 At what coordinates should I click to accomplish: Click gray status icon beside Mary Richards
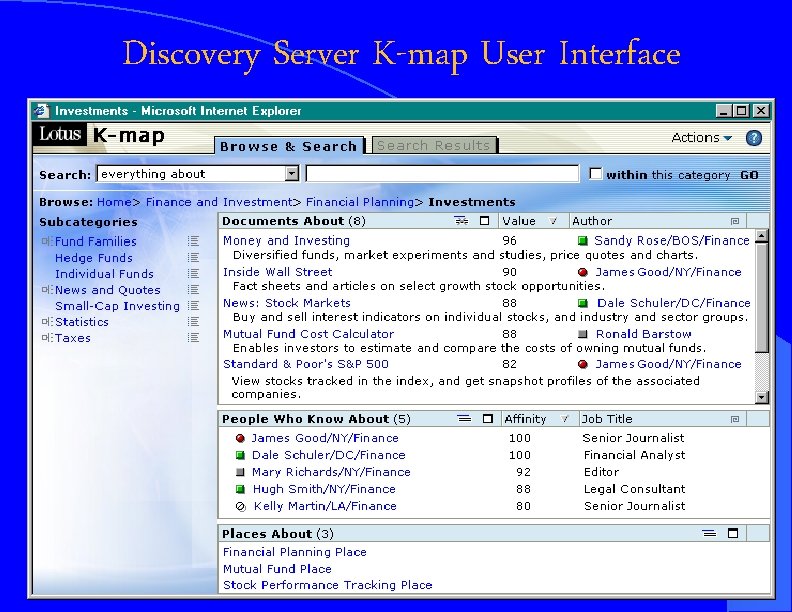point(240,472)
